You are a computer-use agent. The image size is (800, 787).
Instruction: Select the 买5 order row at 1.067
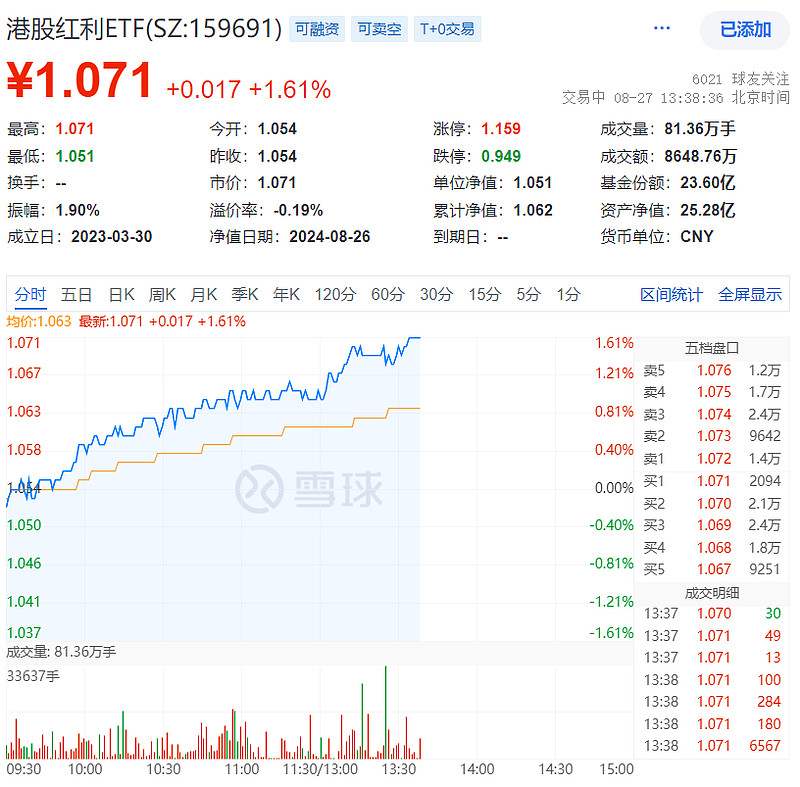pos(712,569)
